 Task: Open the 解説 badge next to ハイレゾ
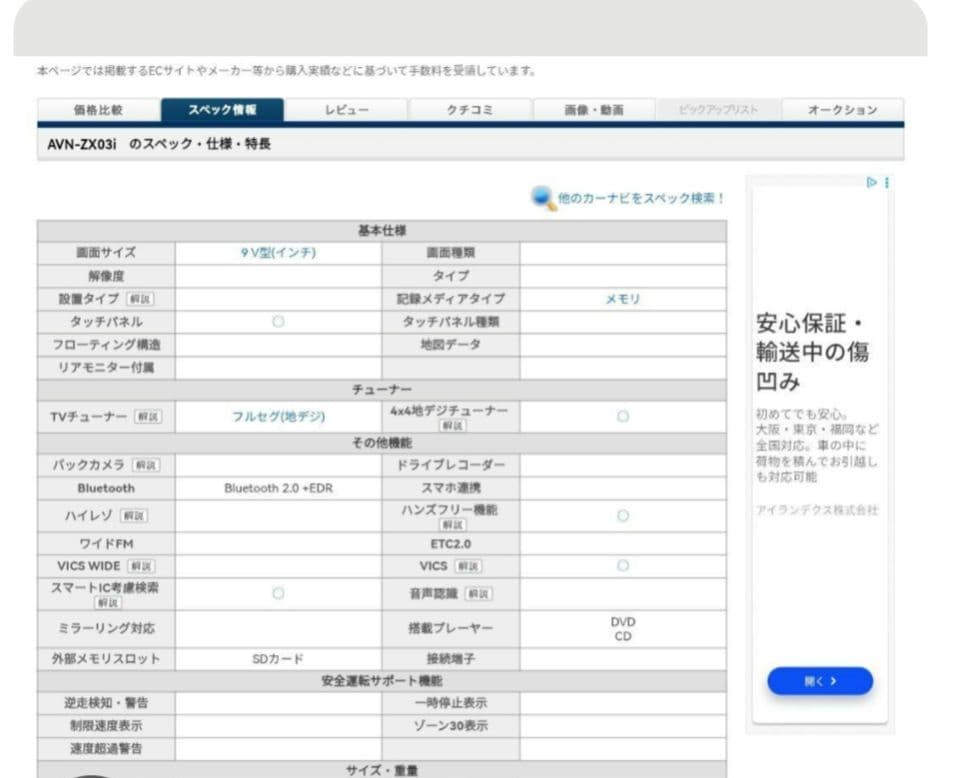click(x=133, y=516)
